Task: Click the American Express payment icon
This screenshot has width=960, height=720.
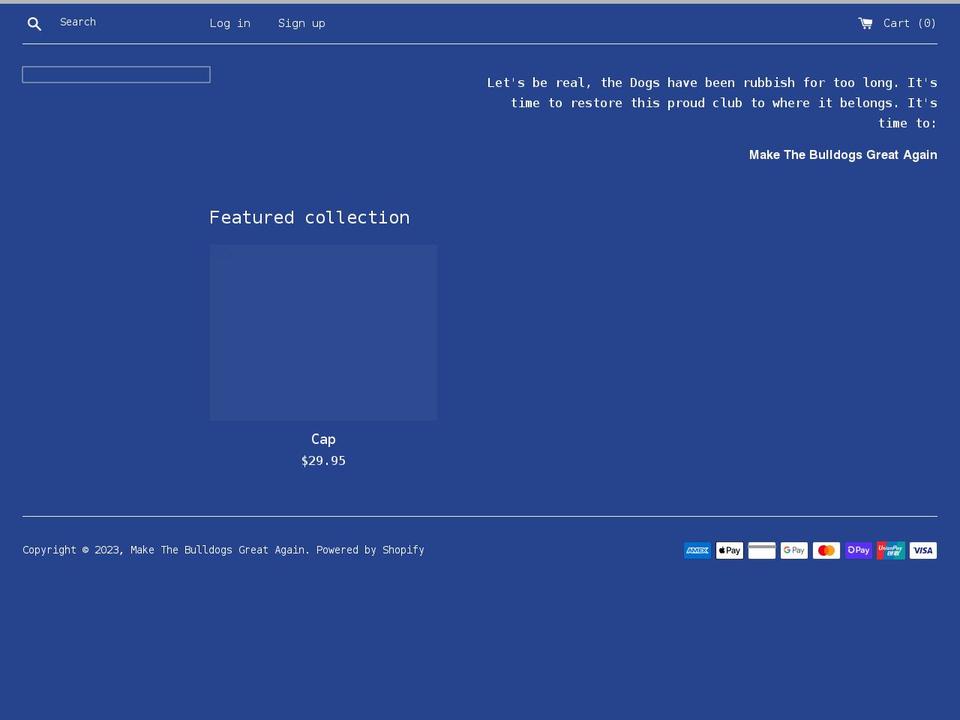Action: pos(697,550)
